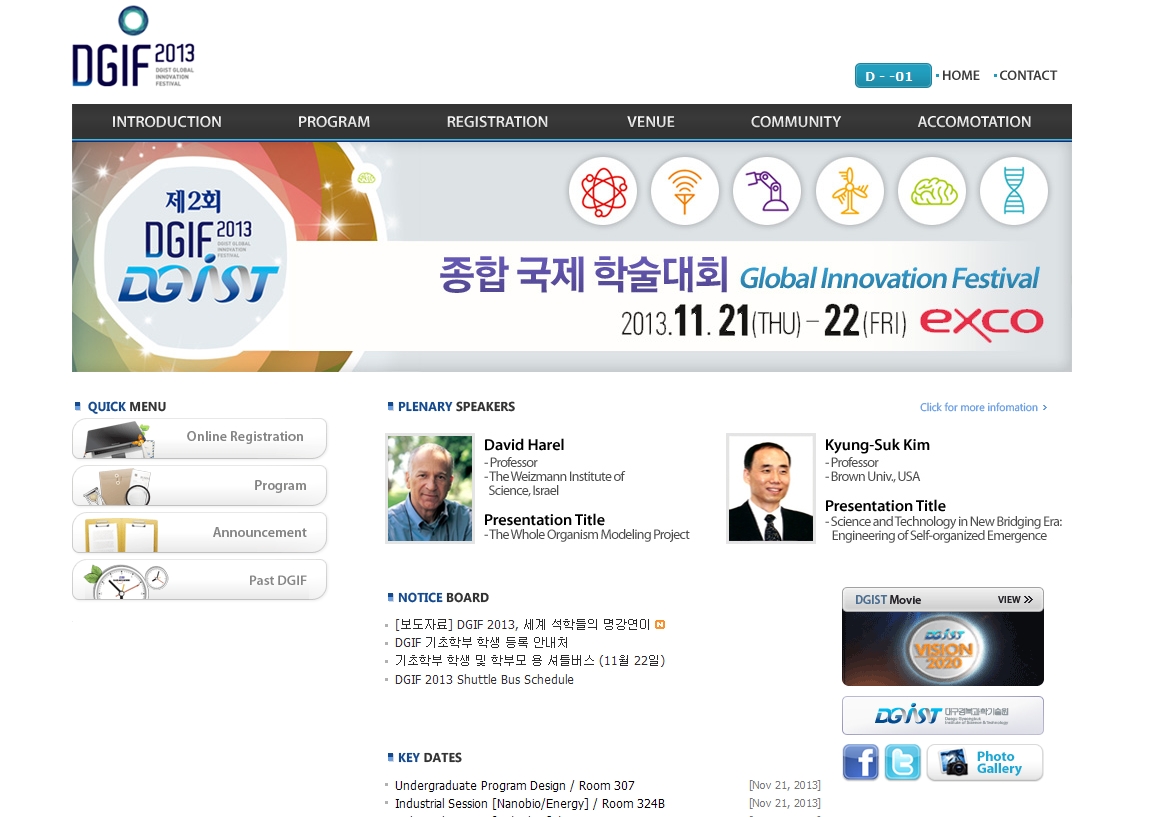Screen dimensions: 1149x817
Task: Click 'The Whole Organism Modeling Project' title
Action: (589, 535)
